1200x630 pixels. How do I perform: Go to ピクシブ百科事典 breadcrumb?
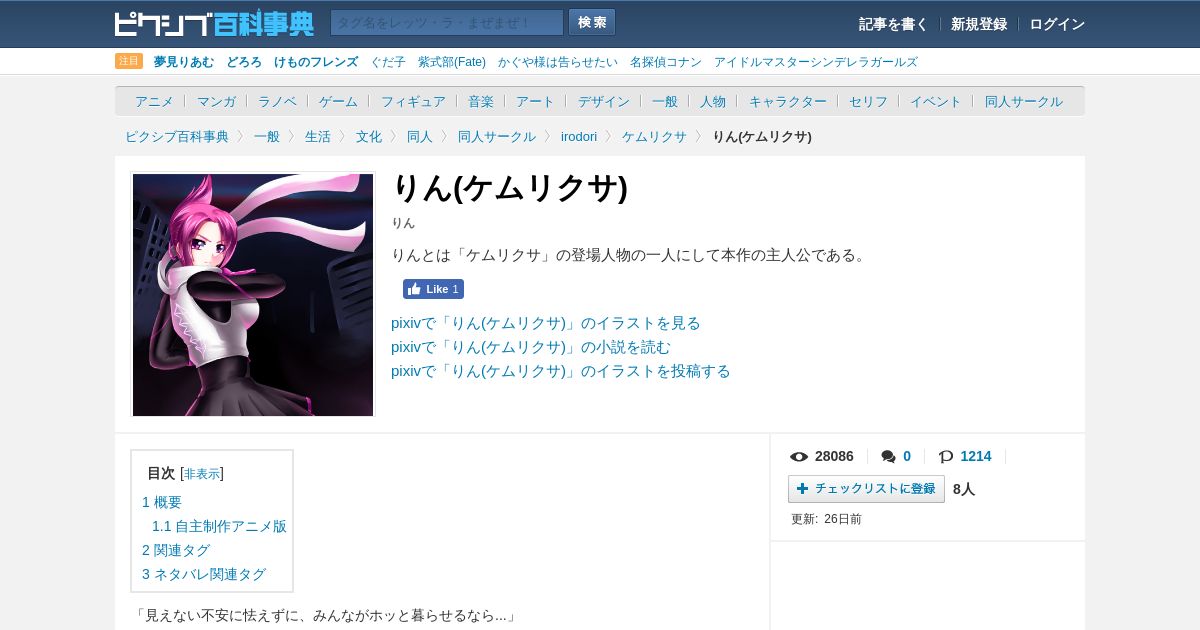[177, 136]
